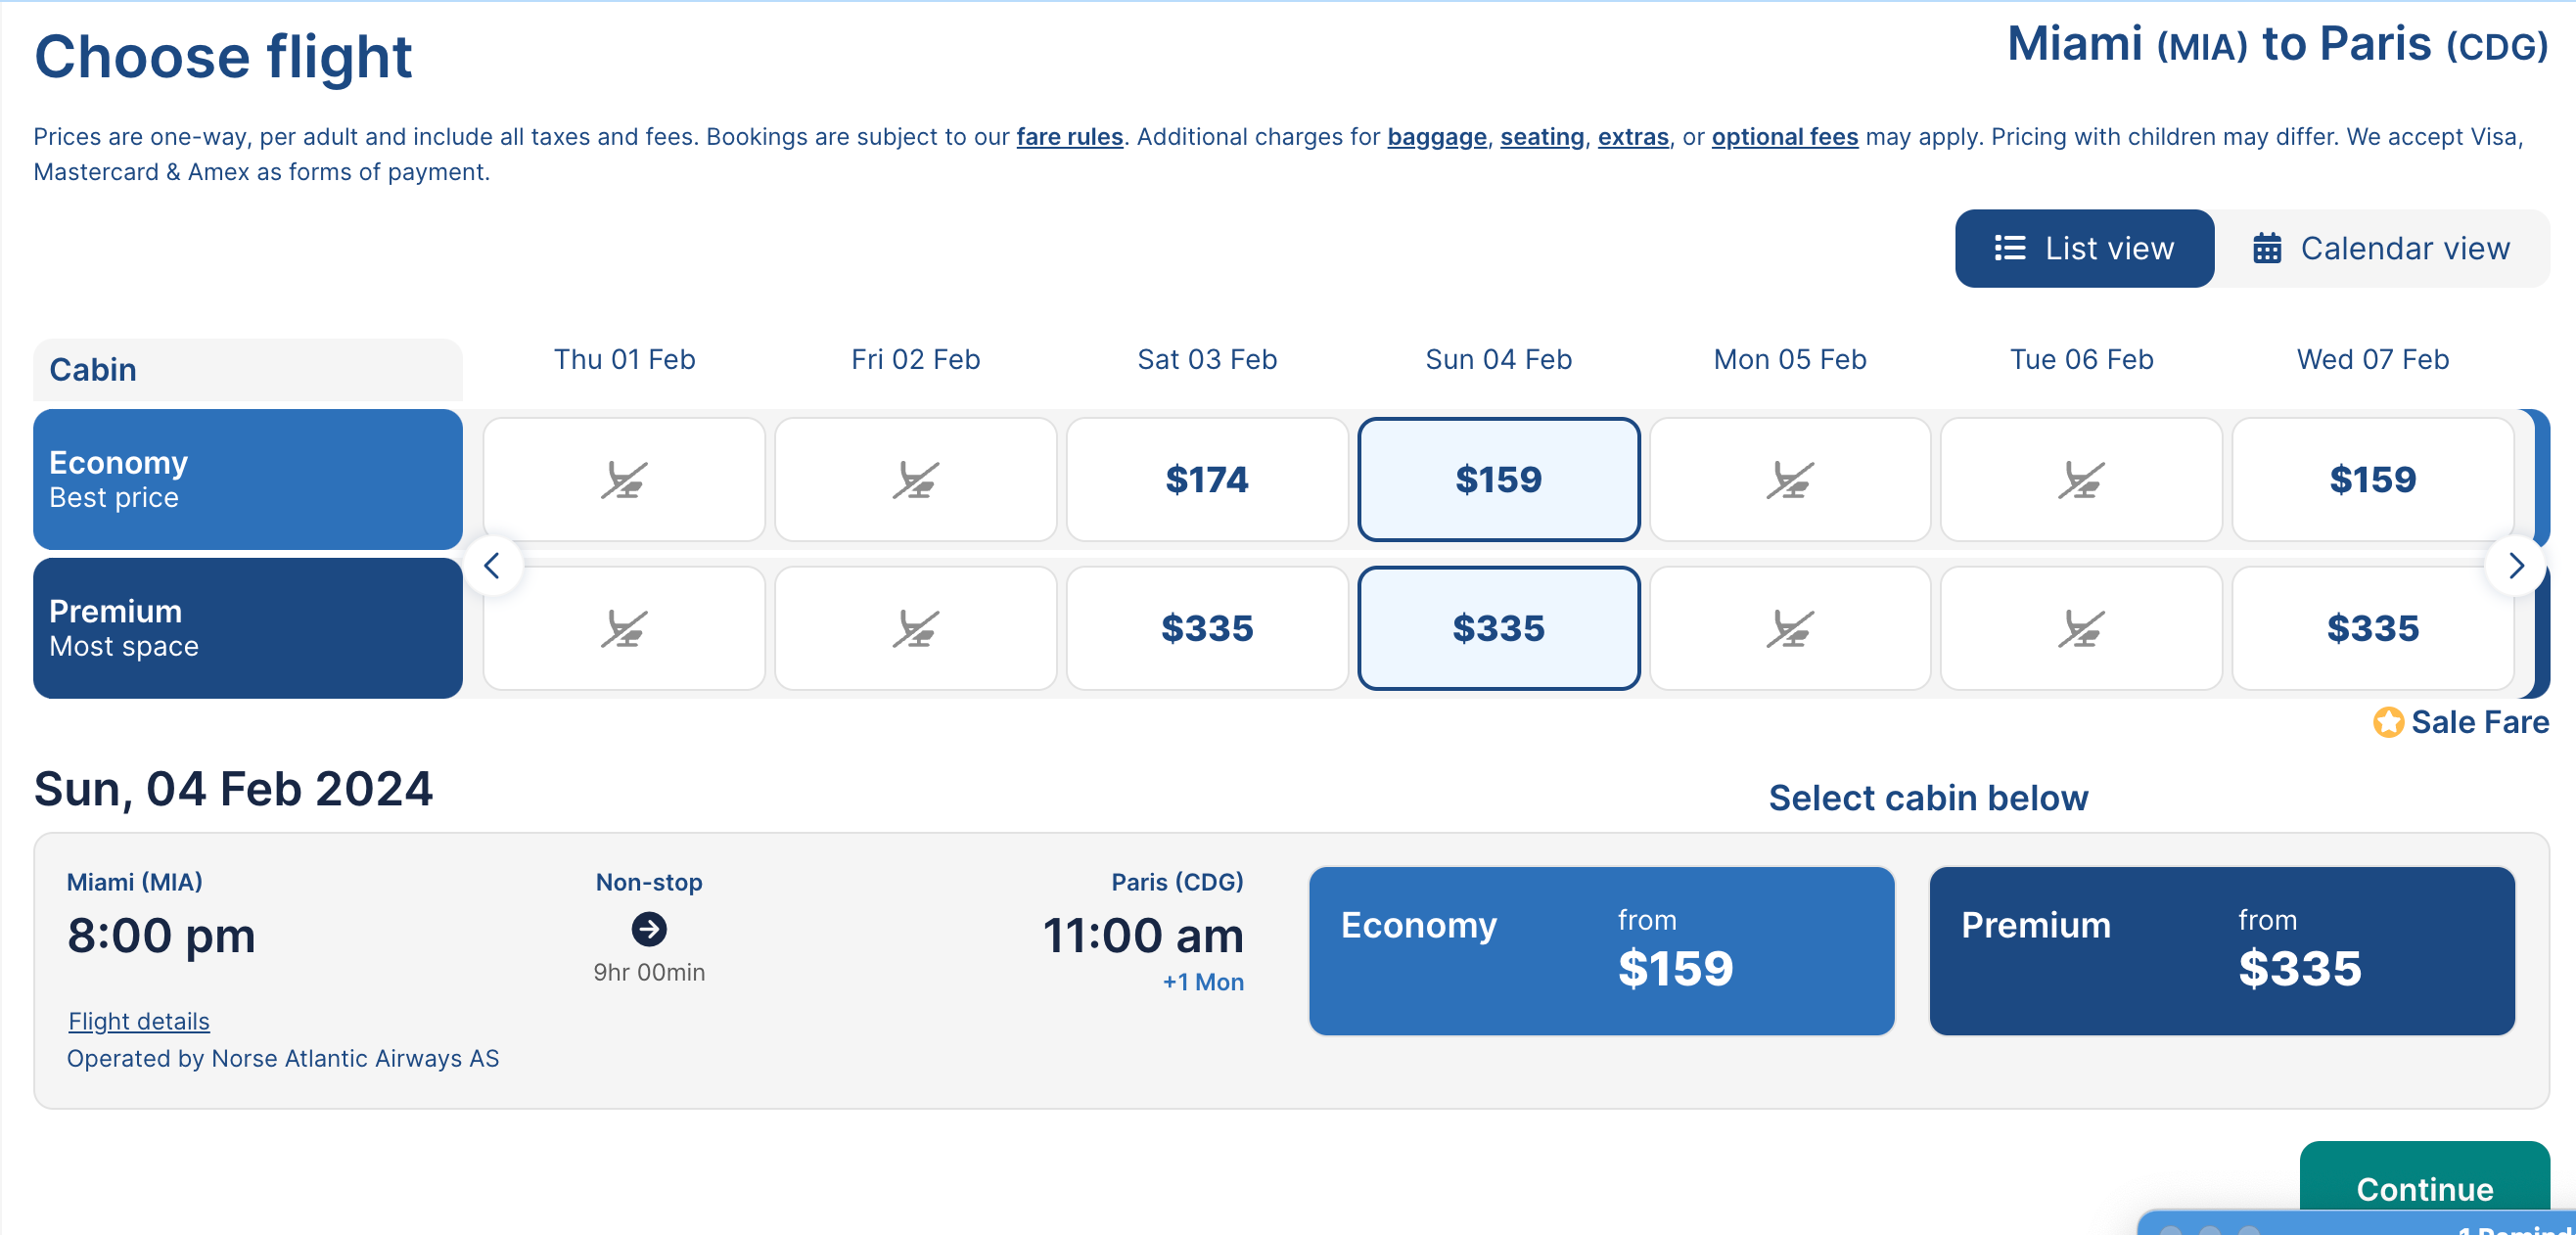The height and width of the screenshot is (1235, 2576).
Task: Select $174 Economy fare on Sat 03 Feb
Action: [1207, 480]
